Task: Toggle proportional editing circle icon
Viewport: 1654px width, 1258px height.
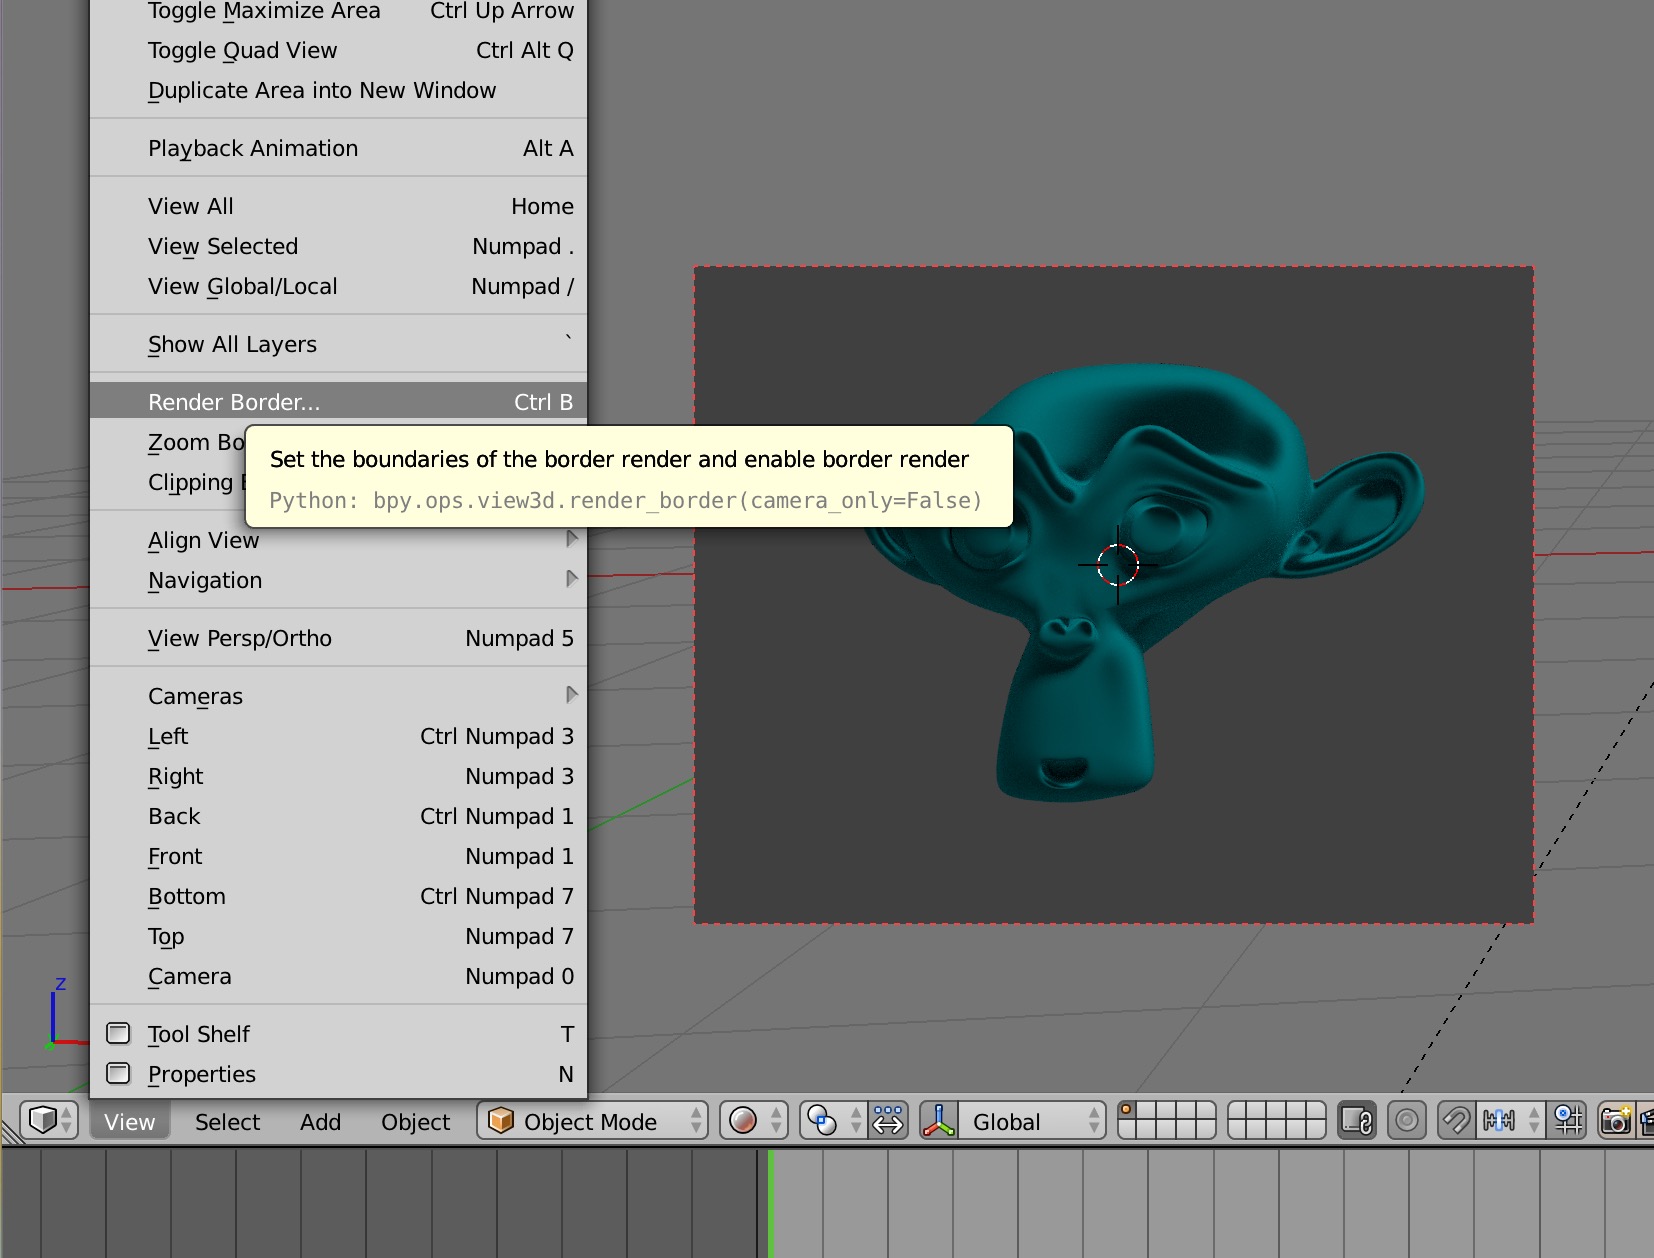Action: 1407,1121
